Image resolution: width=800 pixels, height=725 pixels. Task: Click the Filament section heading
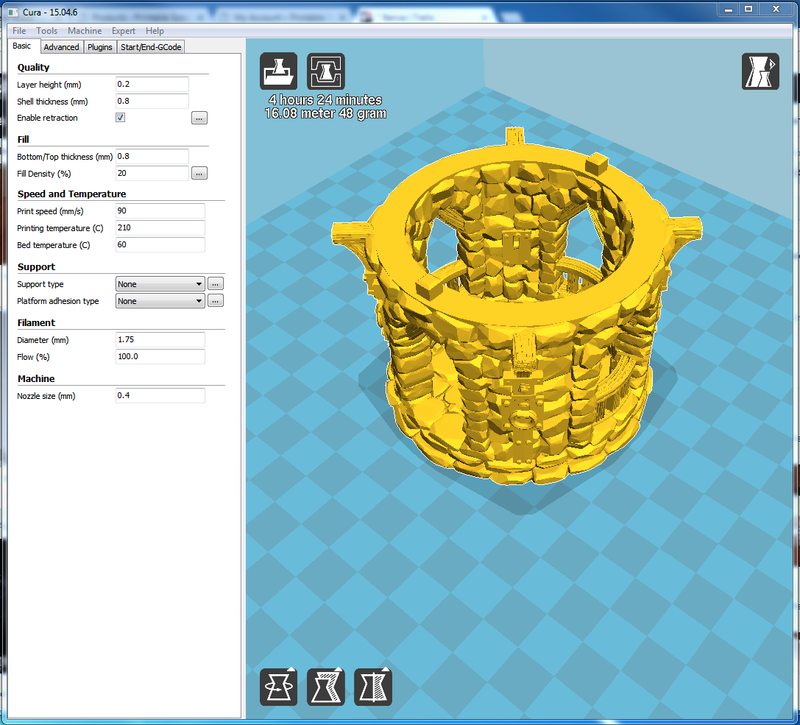coord(36,322)
